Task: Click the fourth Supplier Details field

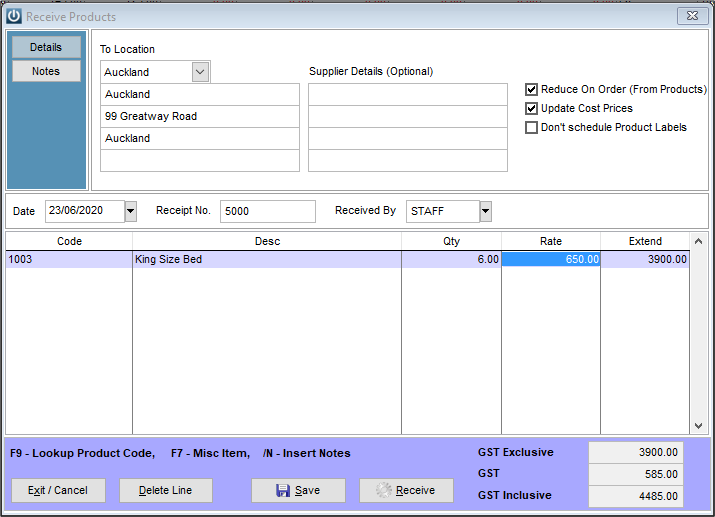Action: [408, 160]
